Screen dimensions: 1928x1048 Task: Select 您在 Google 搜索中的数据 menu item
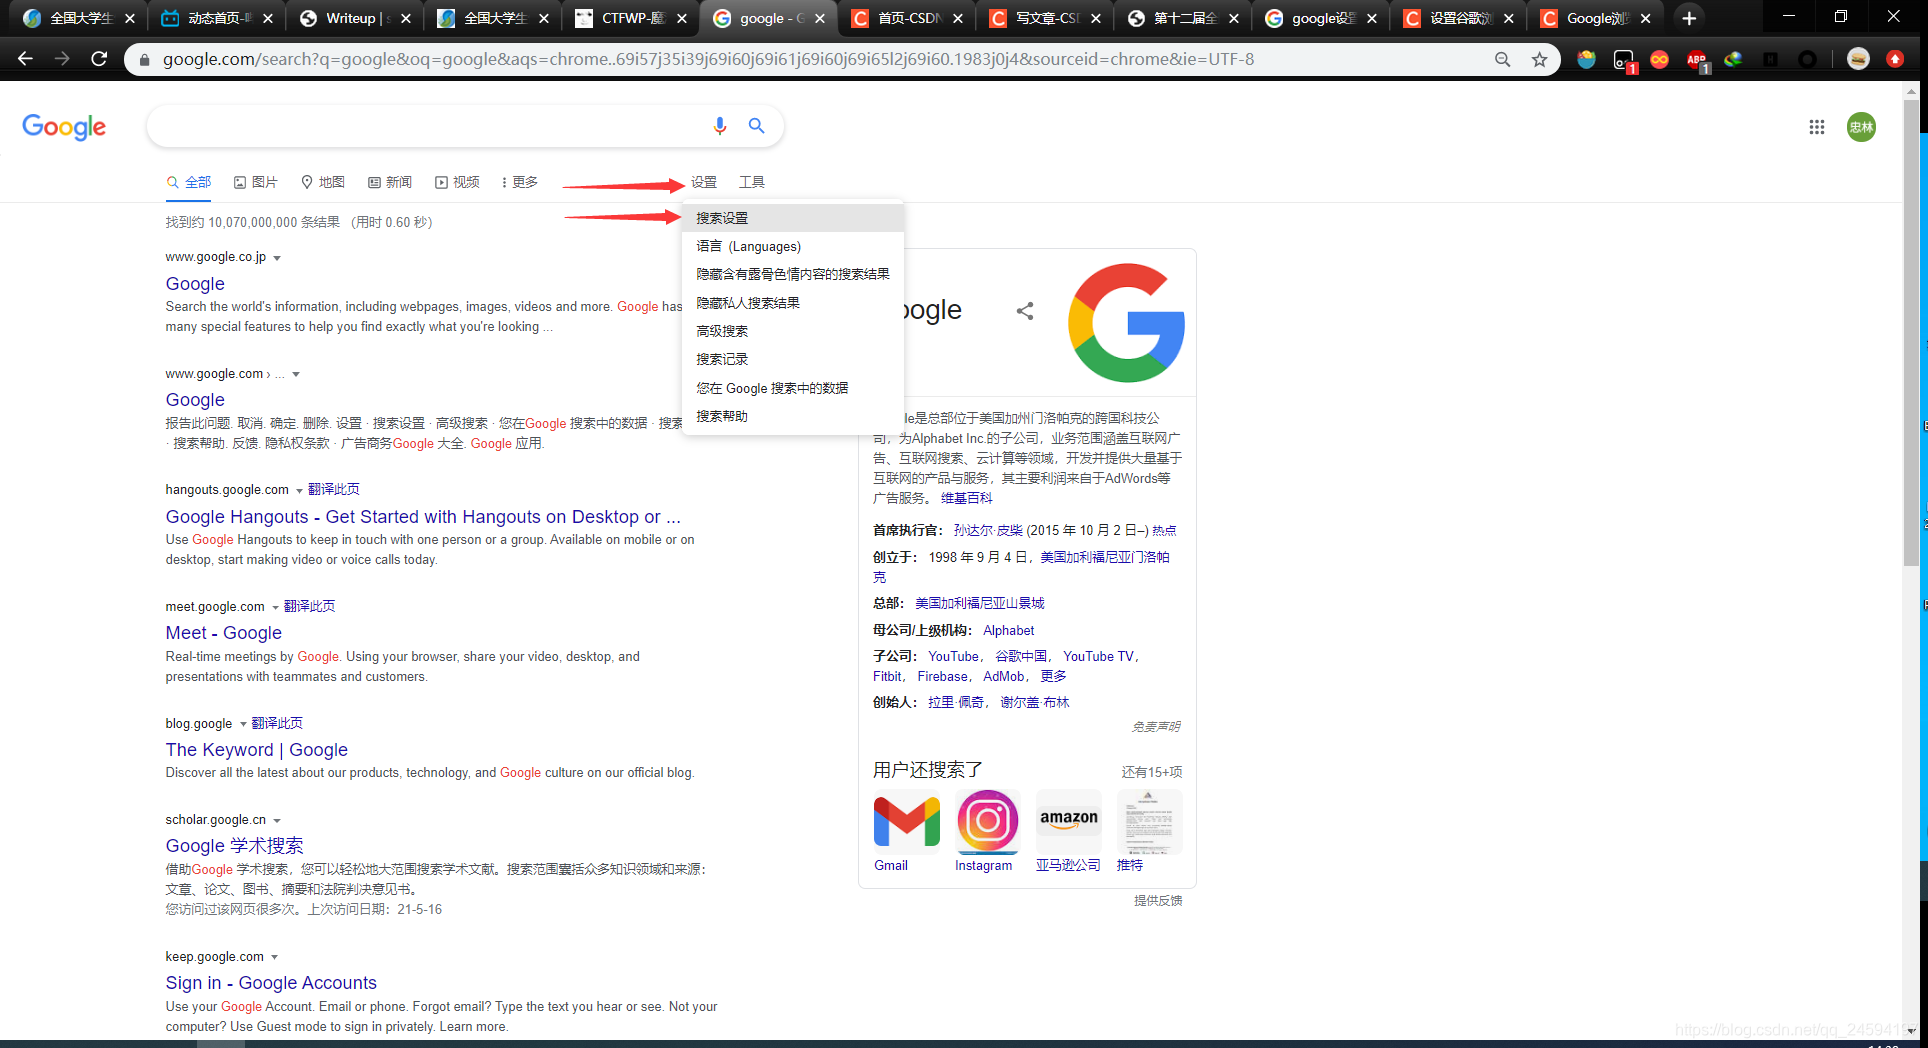click(x=793, y=388)
